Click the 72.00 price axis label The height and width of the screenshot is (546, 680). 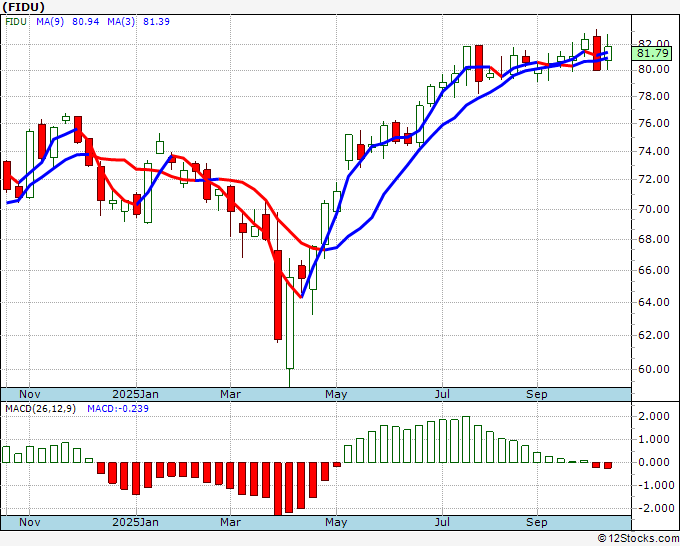(654, 179)
